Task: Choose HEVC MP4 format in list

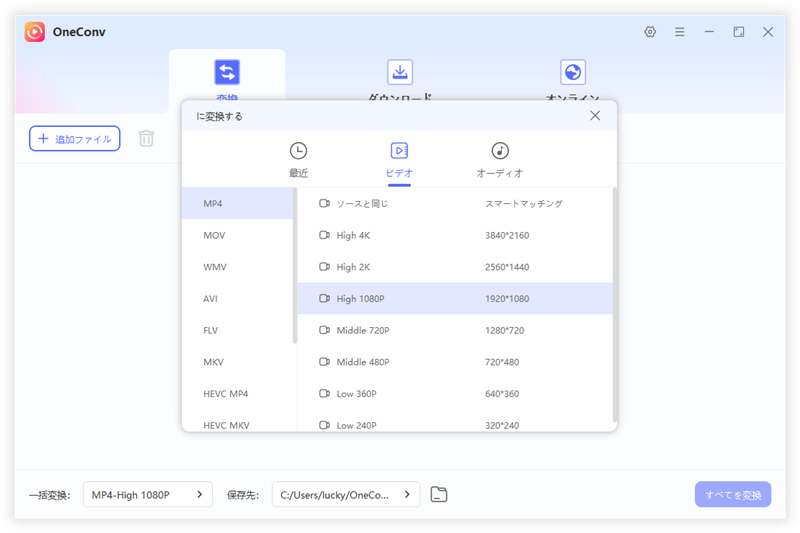Action: click(237, 393)
